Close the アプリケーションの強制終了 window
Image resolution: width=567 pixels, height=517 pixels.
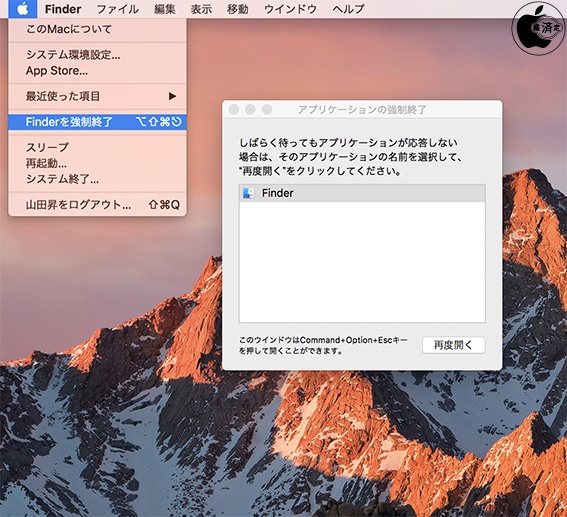click(234, 109)
